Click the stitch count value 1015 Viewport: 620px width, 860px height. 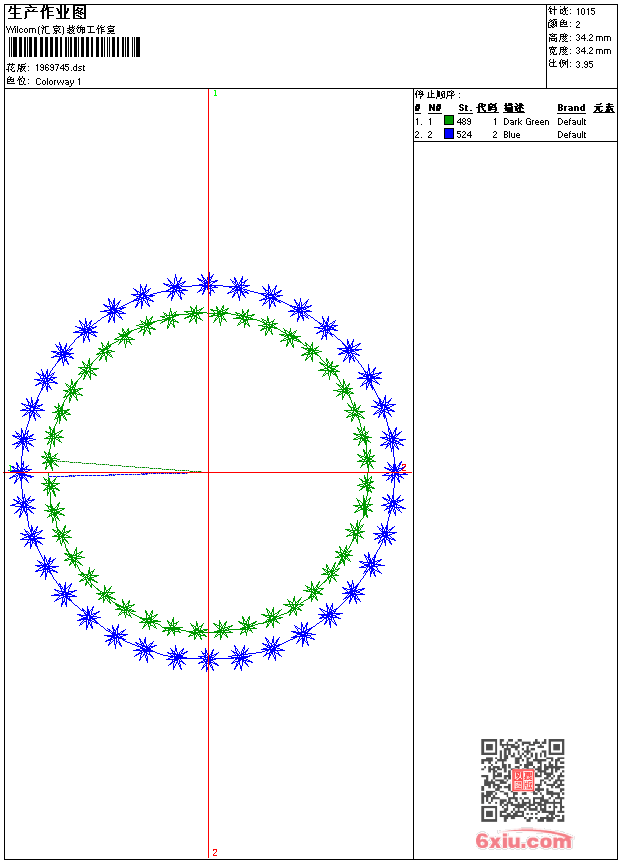click(586, 11)
